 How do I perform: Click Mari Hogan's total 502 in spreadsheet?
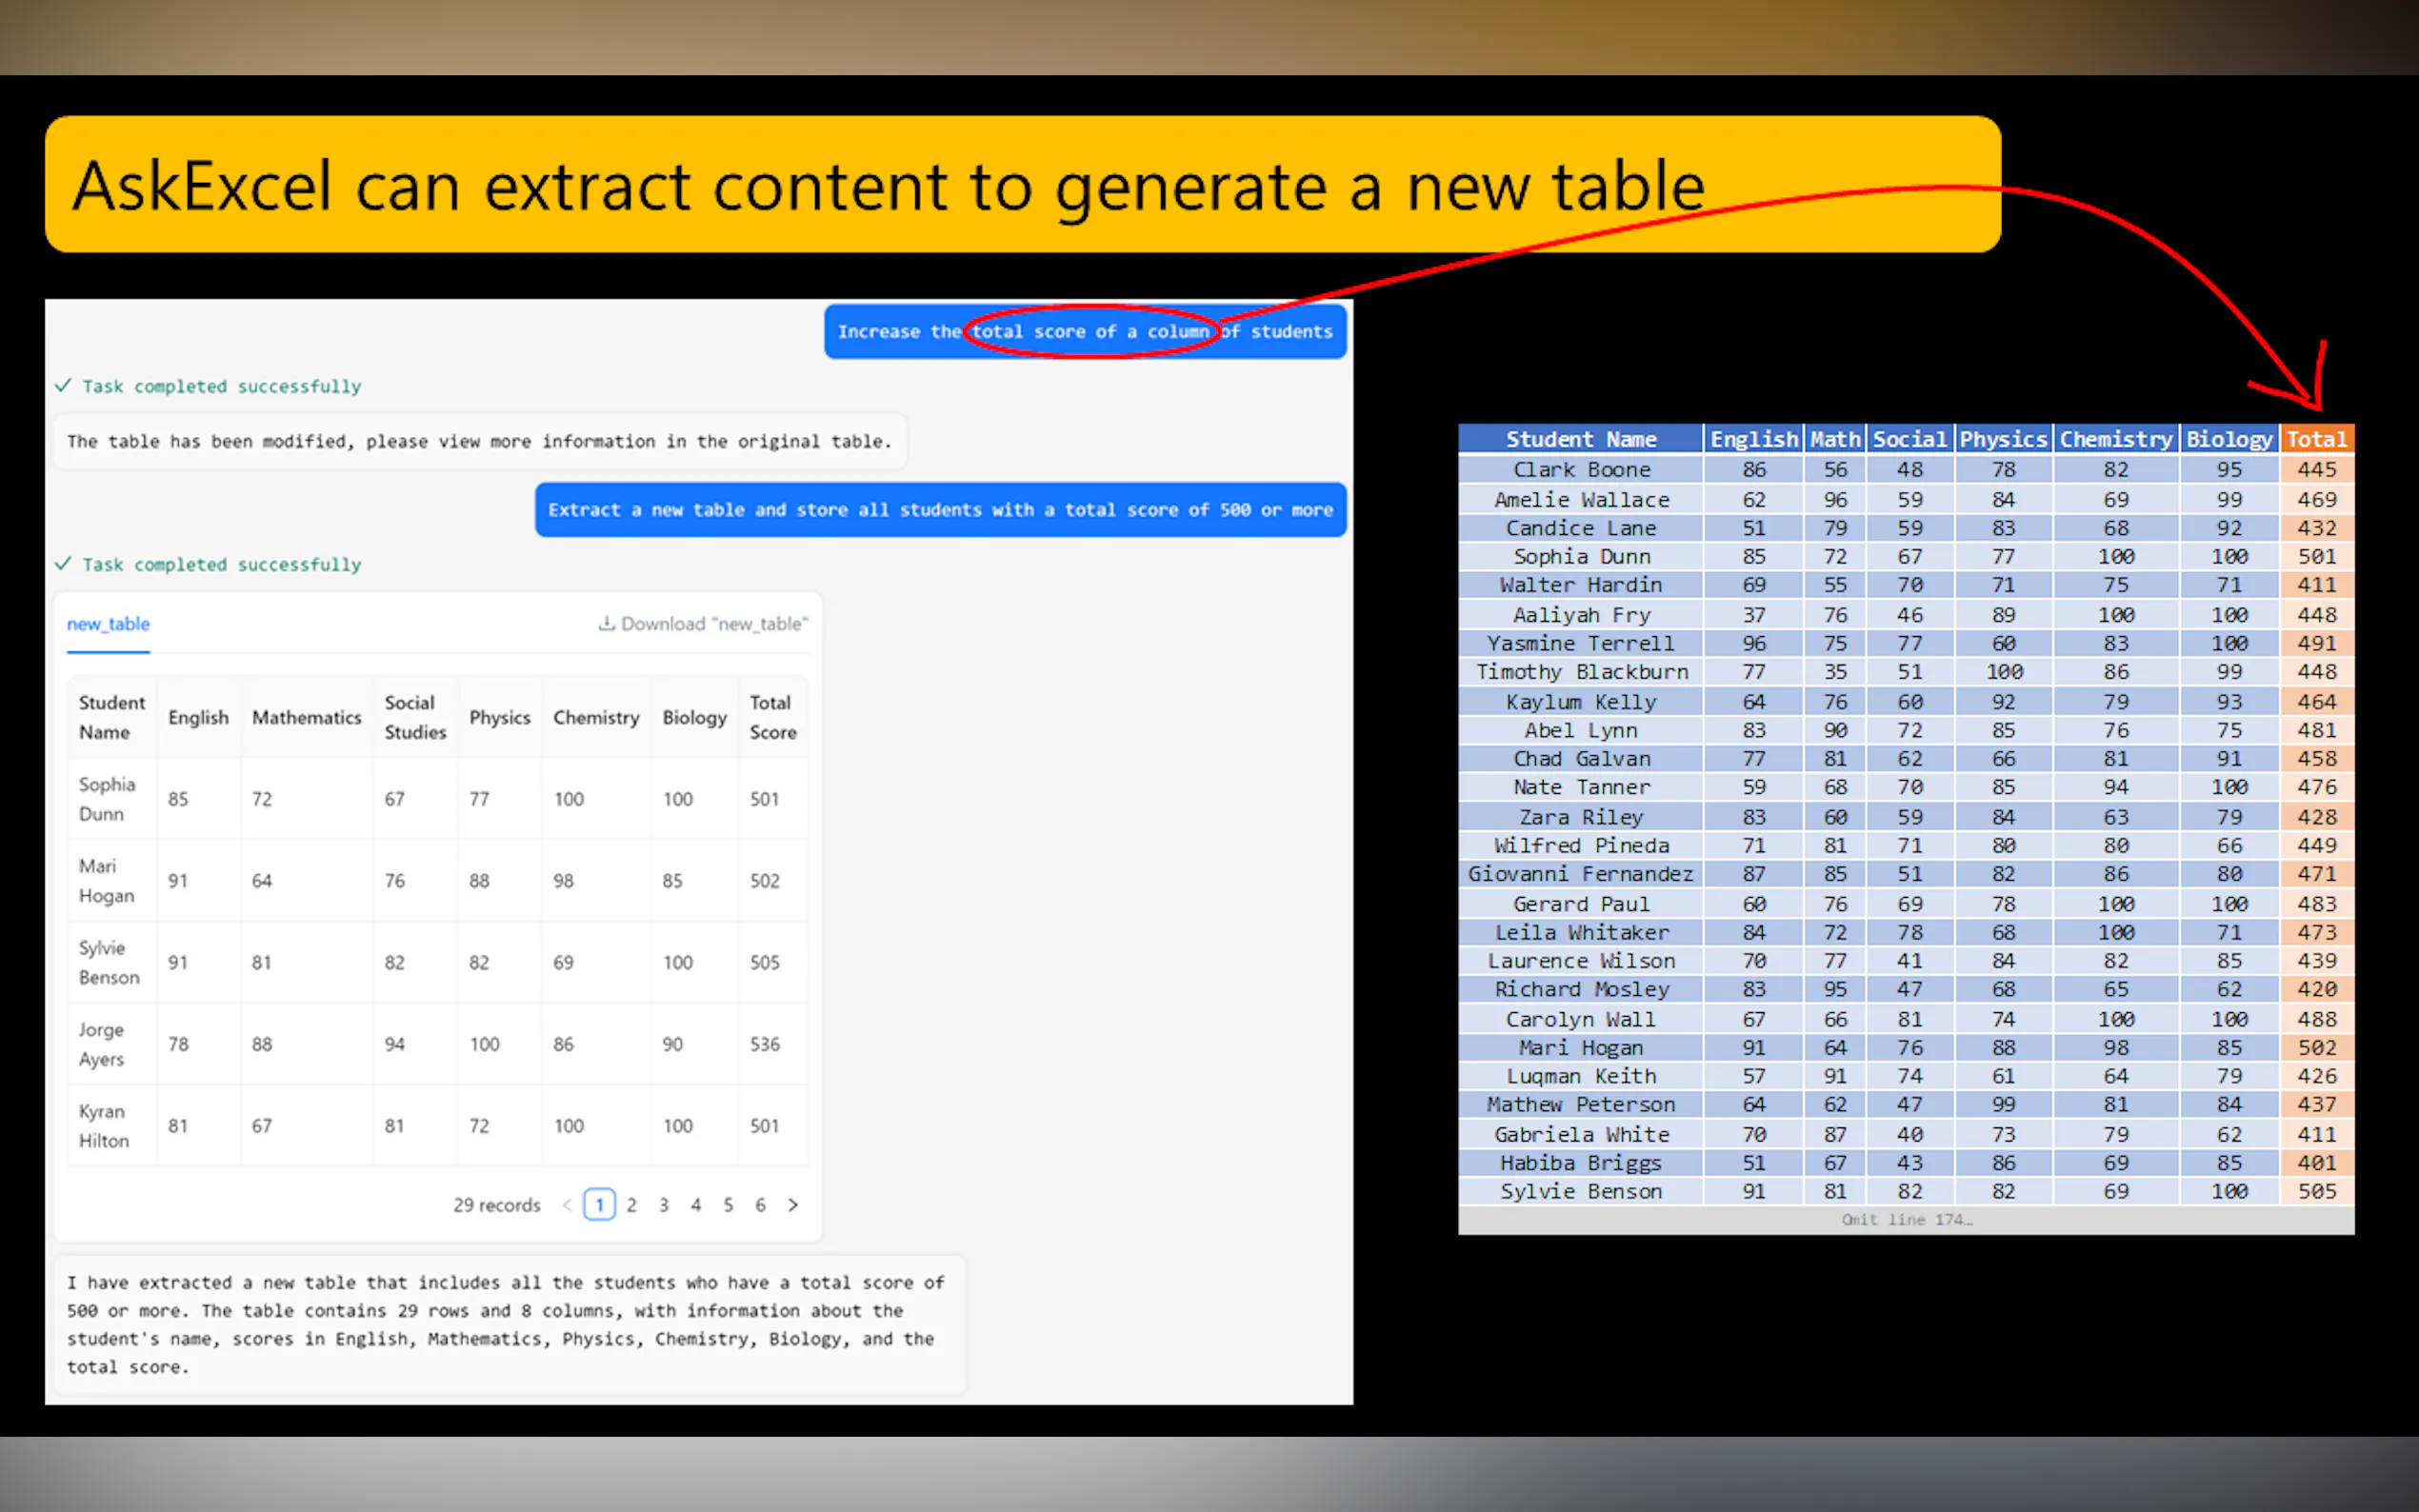(x=2316, y=1048)
